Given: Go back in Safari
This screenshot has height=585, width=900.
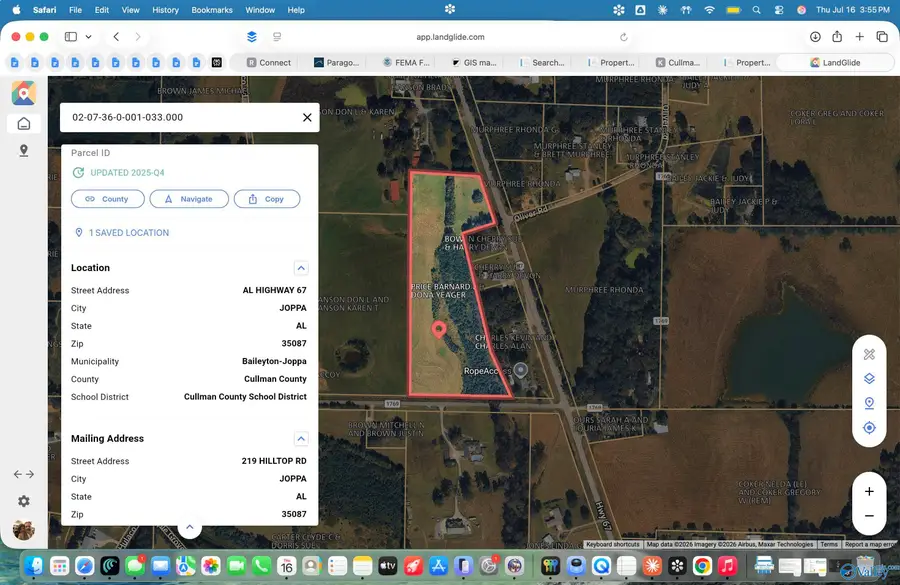Looking at the screenshot, I should pos(117,37).
